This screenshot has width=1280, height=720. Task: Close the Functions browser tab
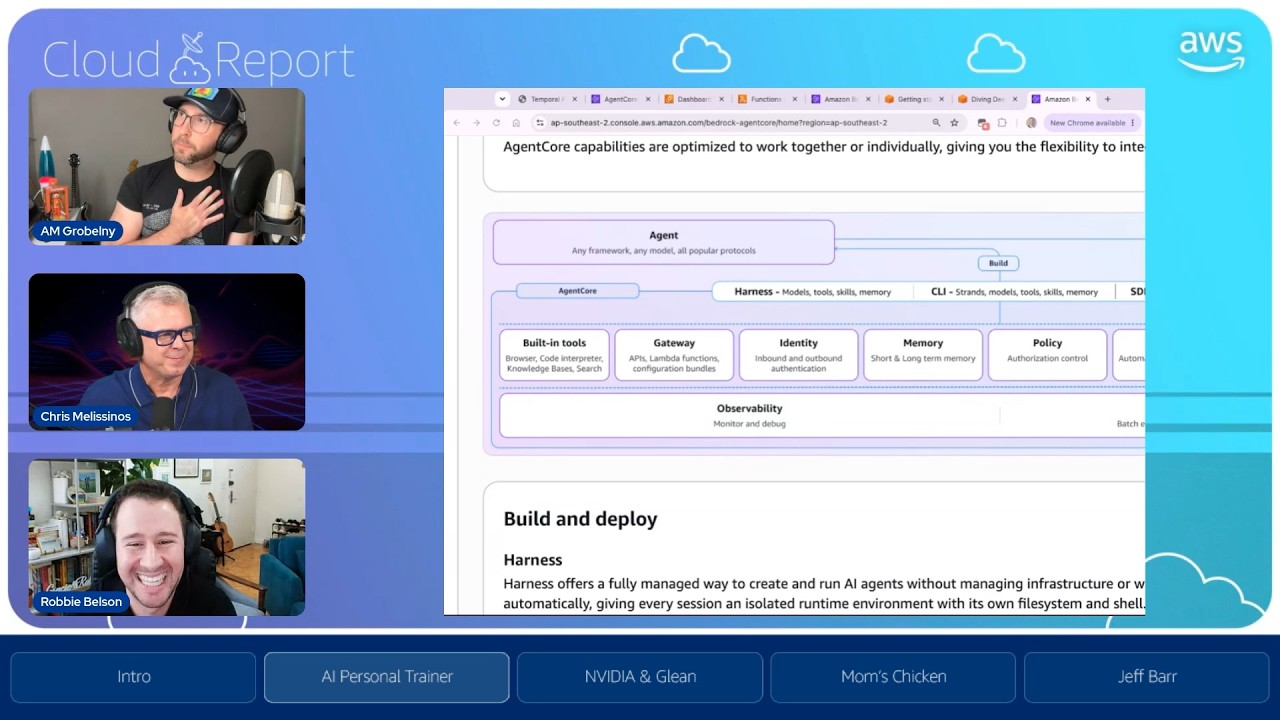tap(795, 99)
